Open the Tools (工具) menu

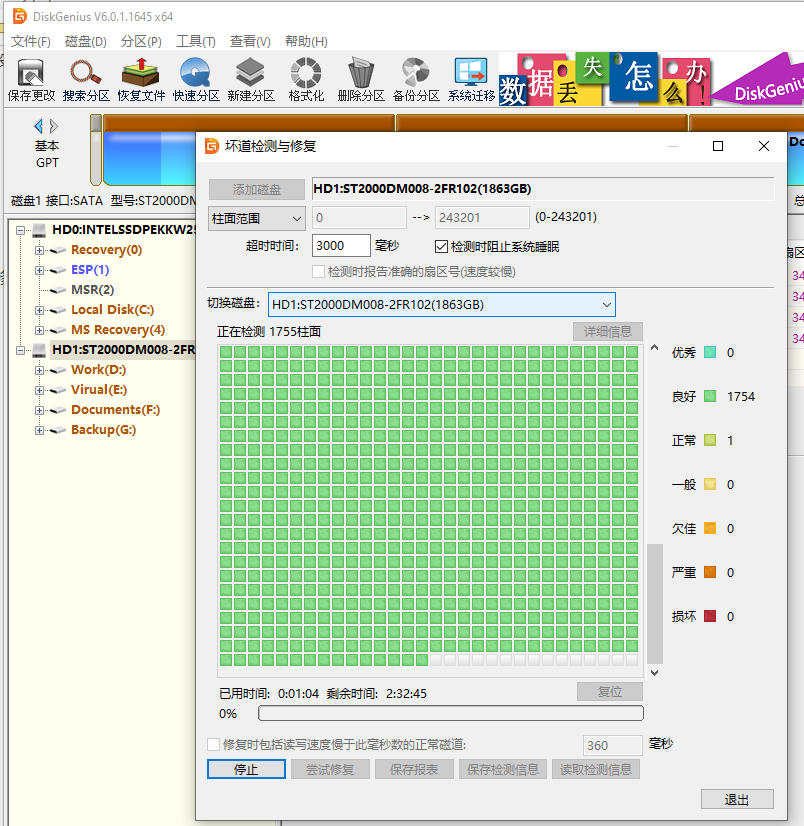195,42
